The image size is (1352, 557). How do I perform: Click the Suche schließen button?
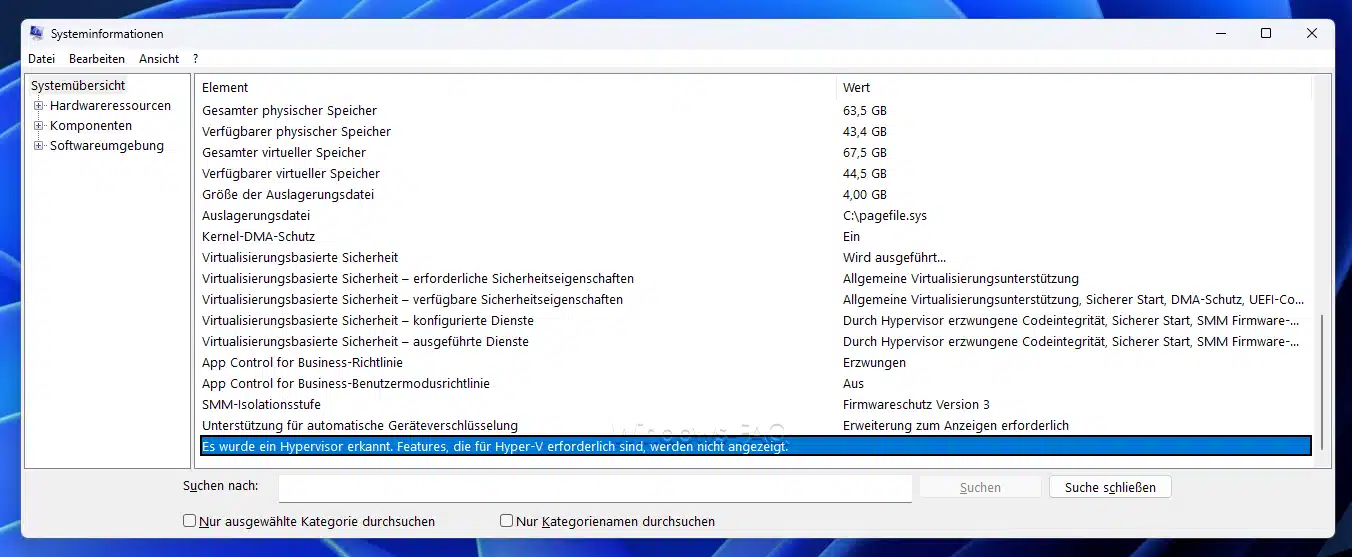pos(1110,487)
